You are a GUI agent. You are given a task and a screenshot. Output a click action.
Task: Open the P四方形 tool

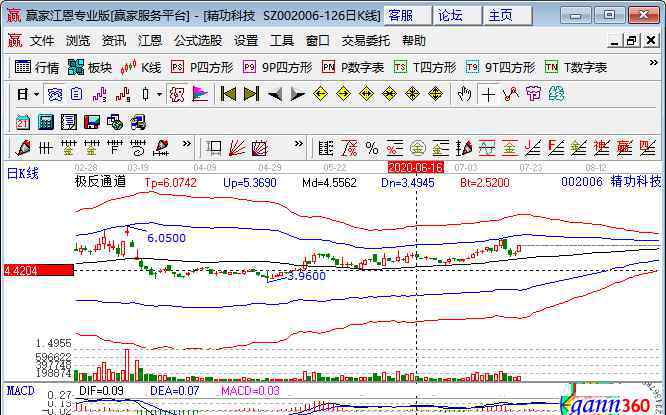coord(202,68)
